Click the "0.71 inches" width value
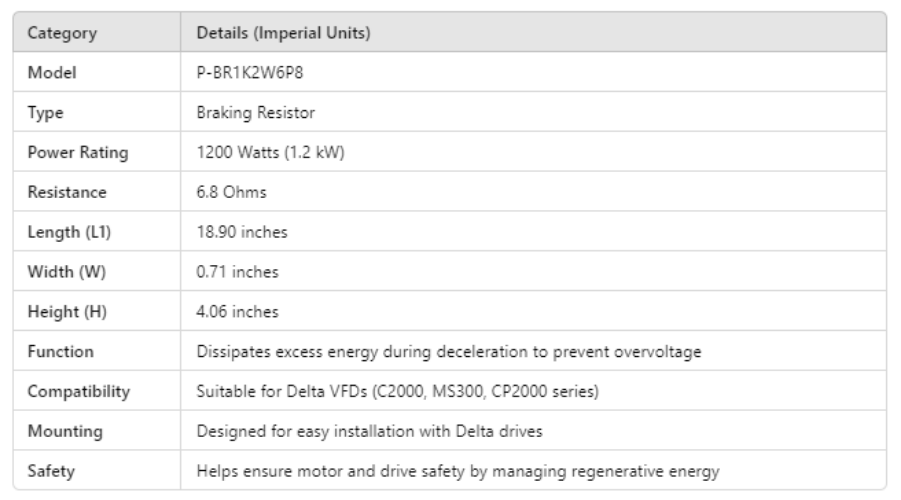901x500 pixels. [x=238, y=272]
